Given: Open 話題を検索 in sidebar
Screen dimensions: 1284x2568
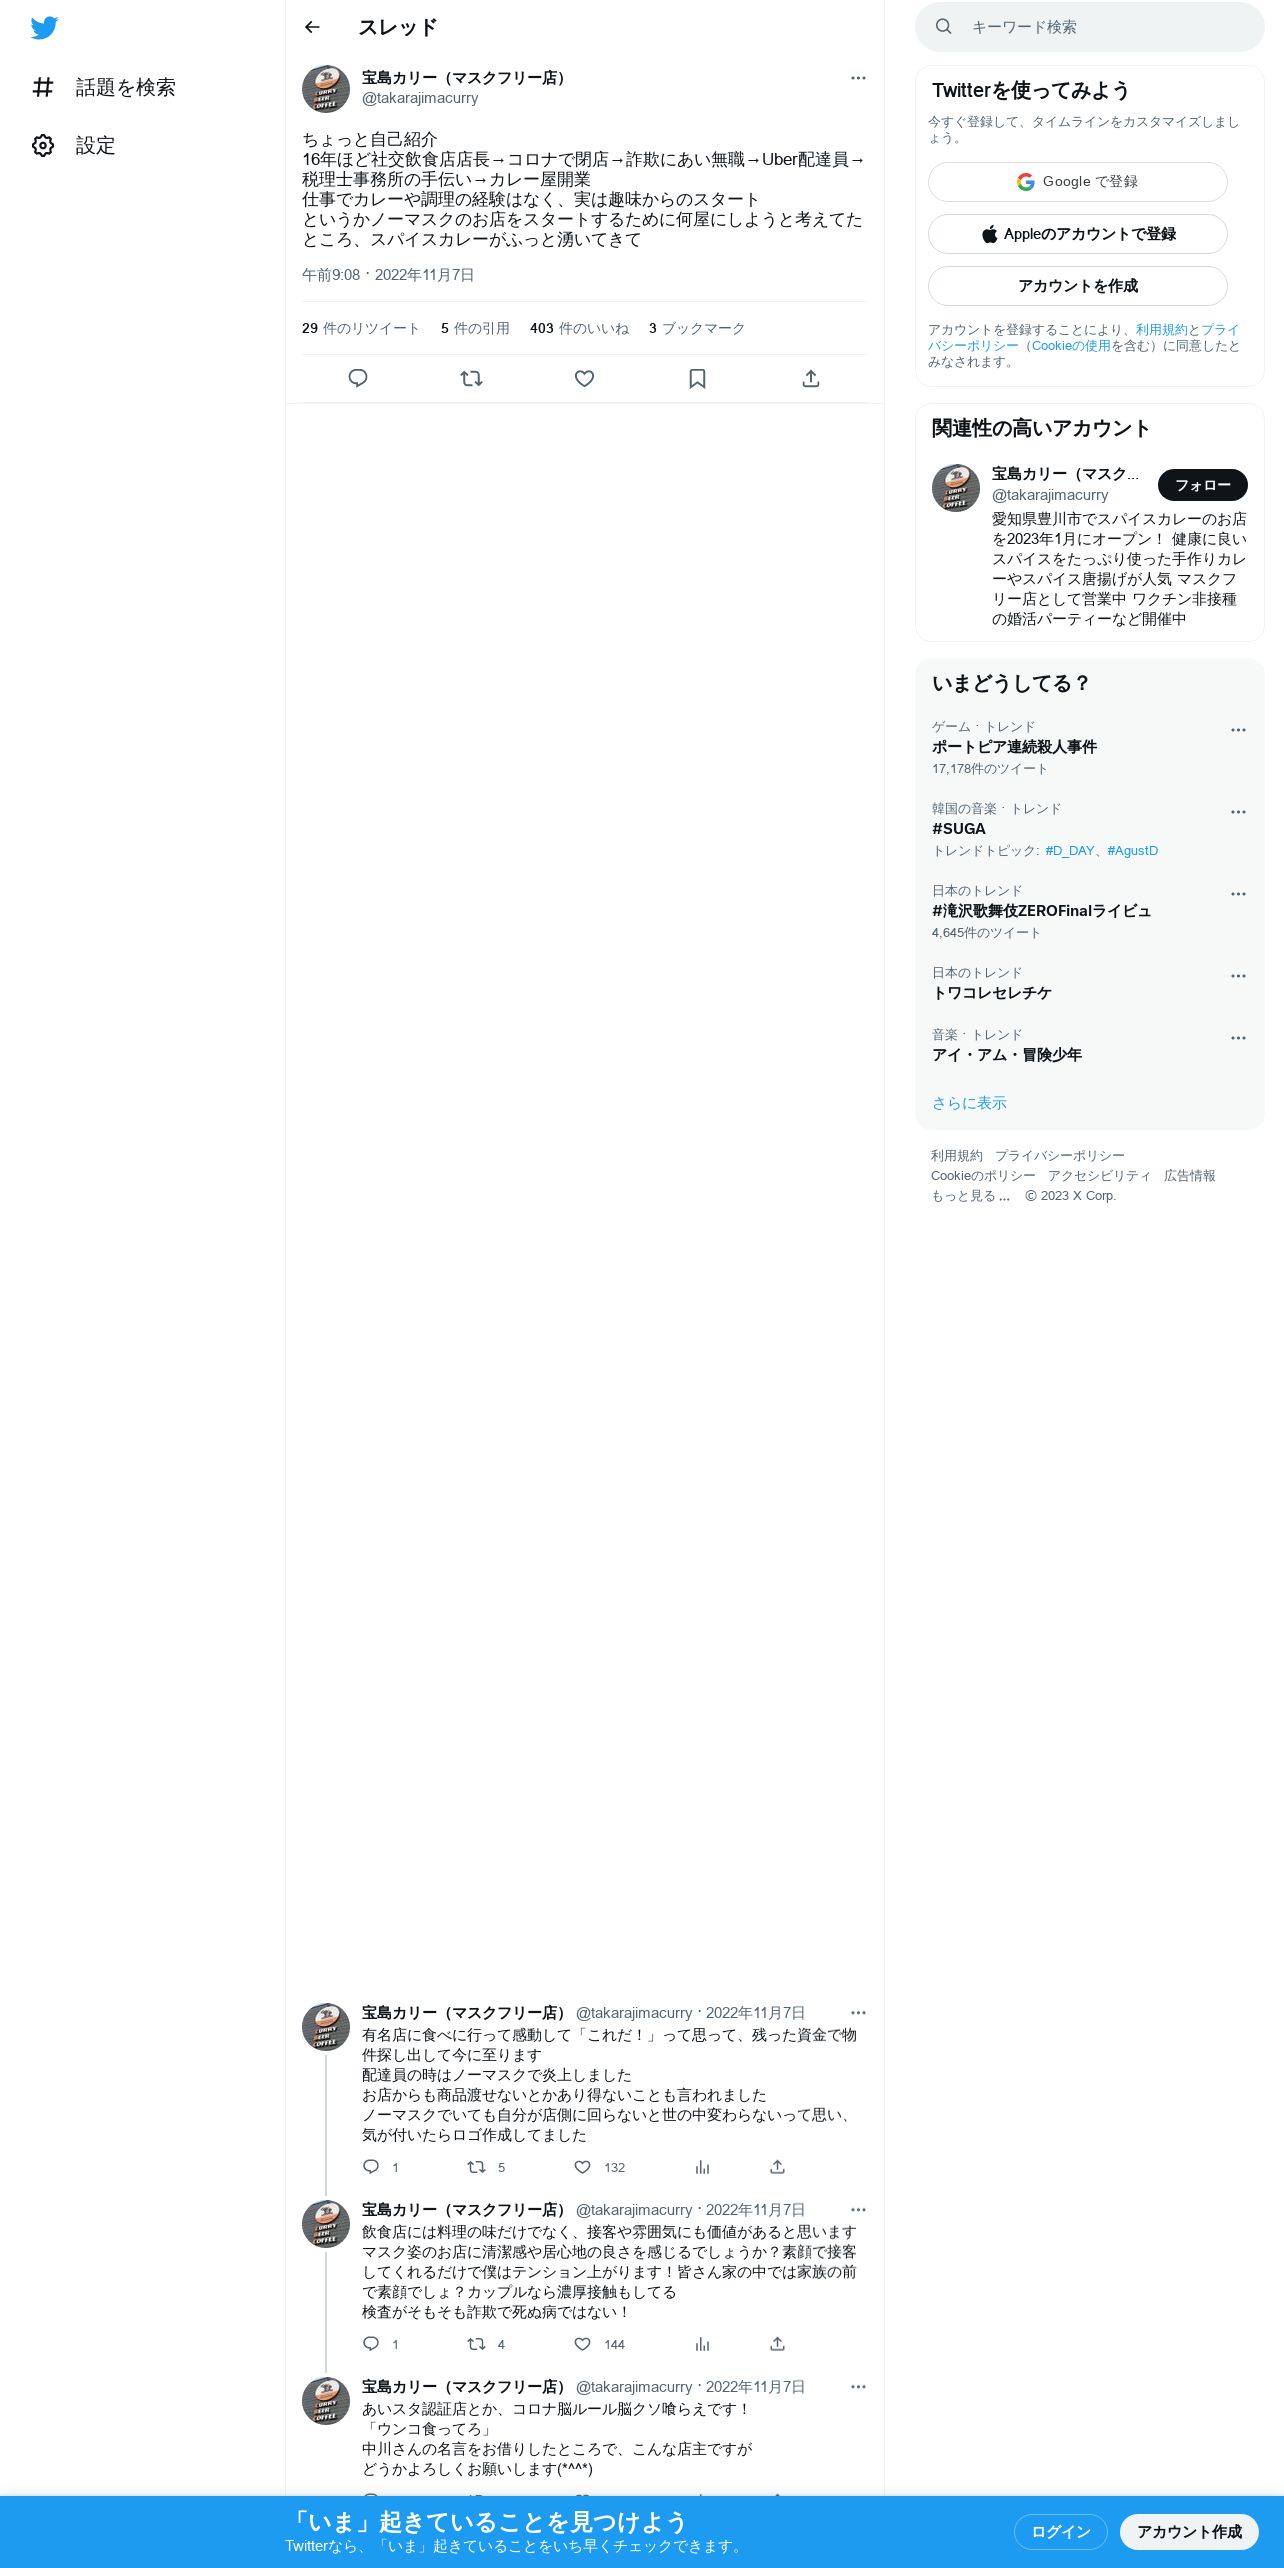Looking at the screenshot, I should (104, 88).
